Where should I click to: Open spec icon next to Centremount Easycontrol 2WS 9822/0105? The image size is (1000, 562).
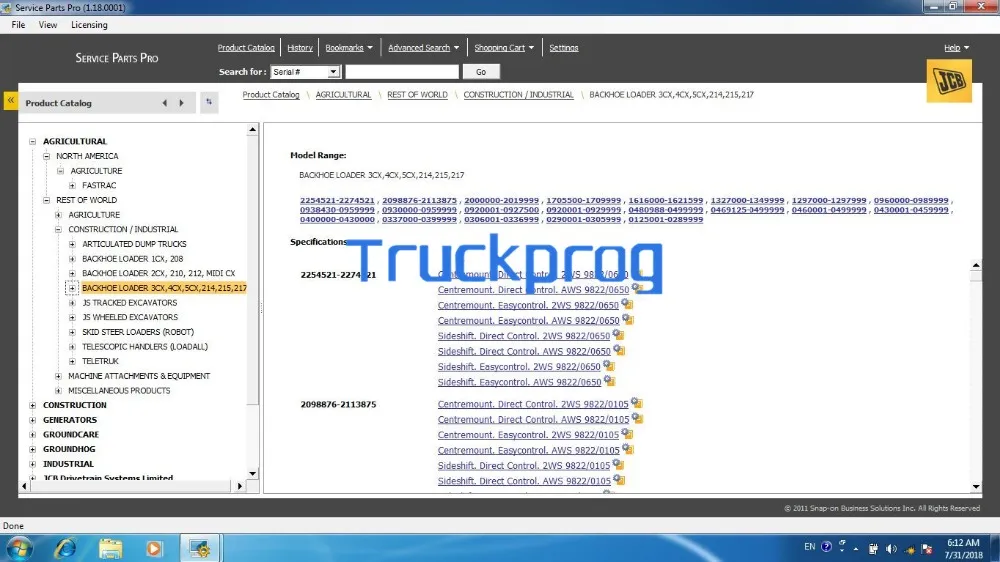[627, 434]
